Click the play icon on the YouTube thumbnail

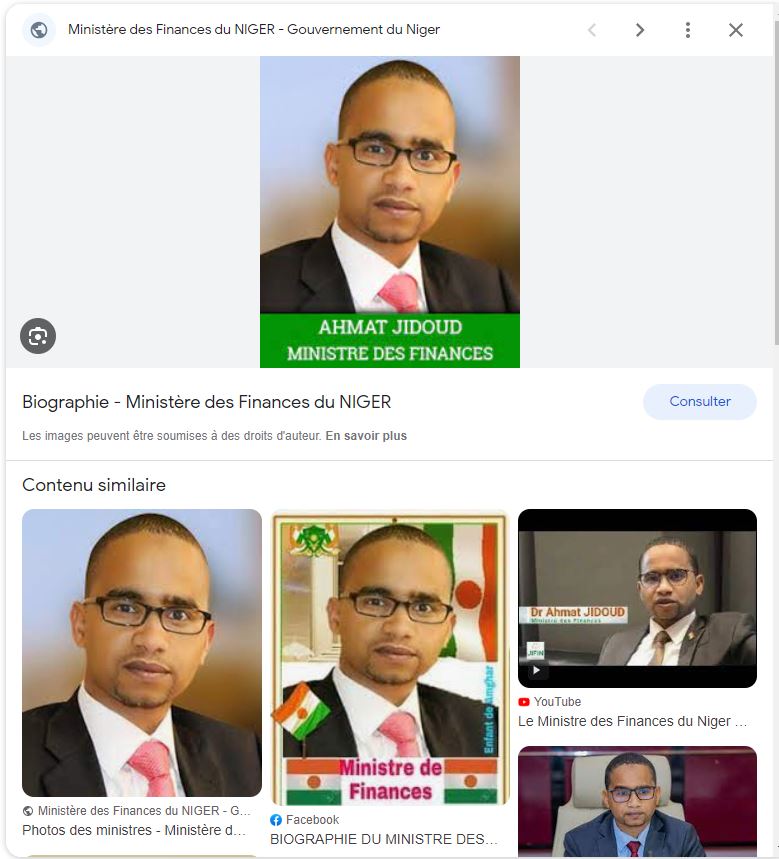536,670
